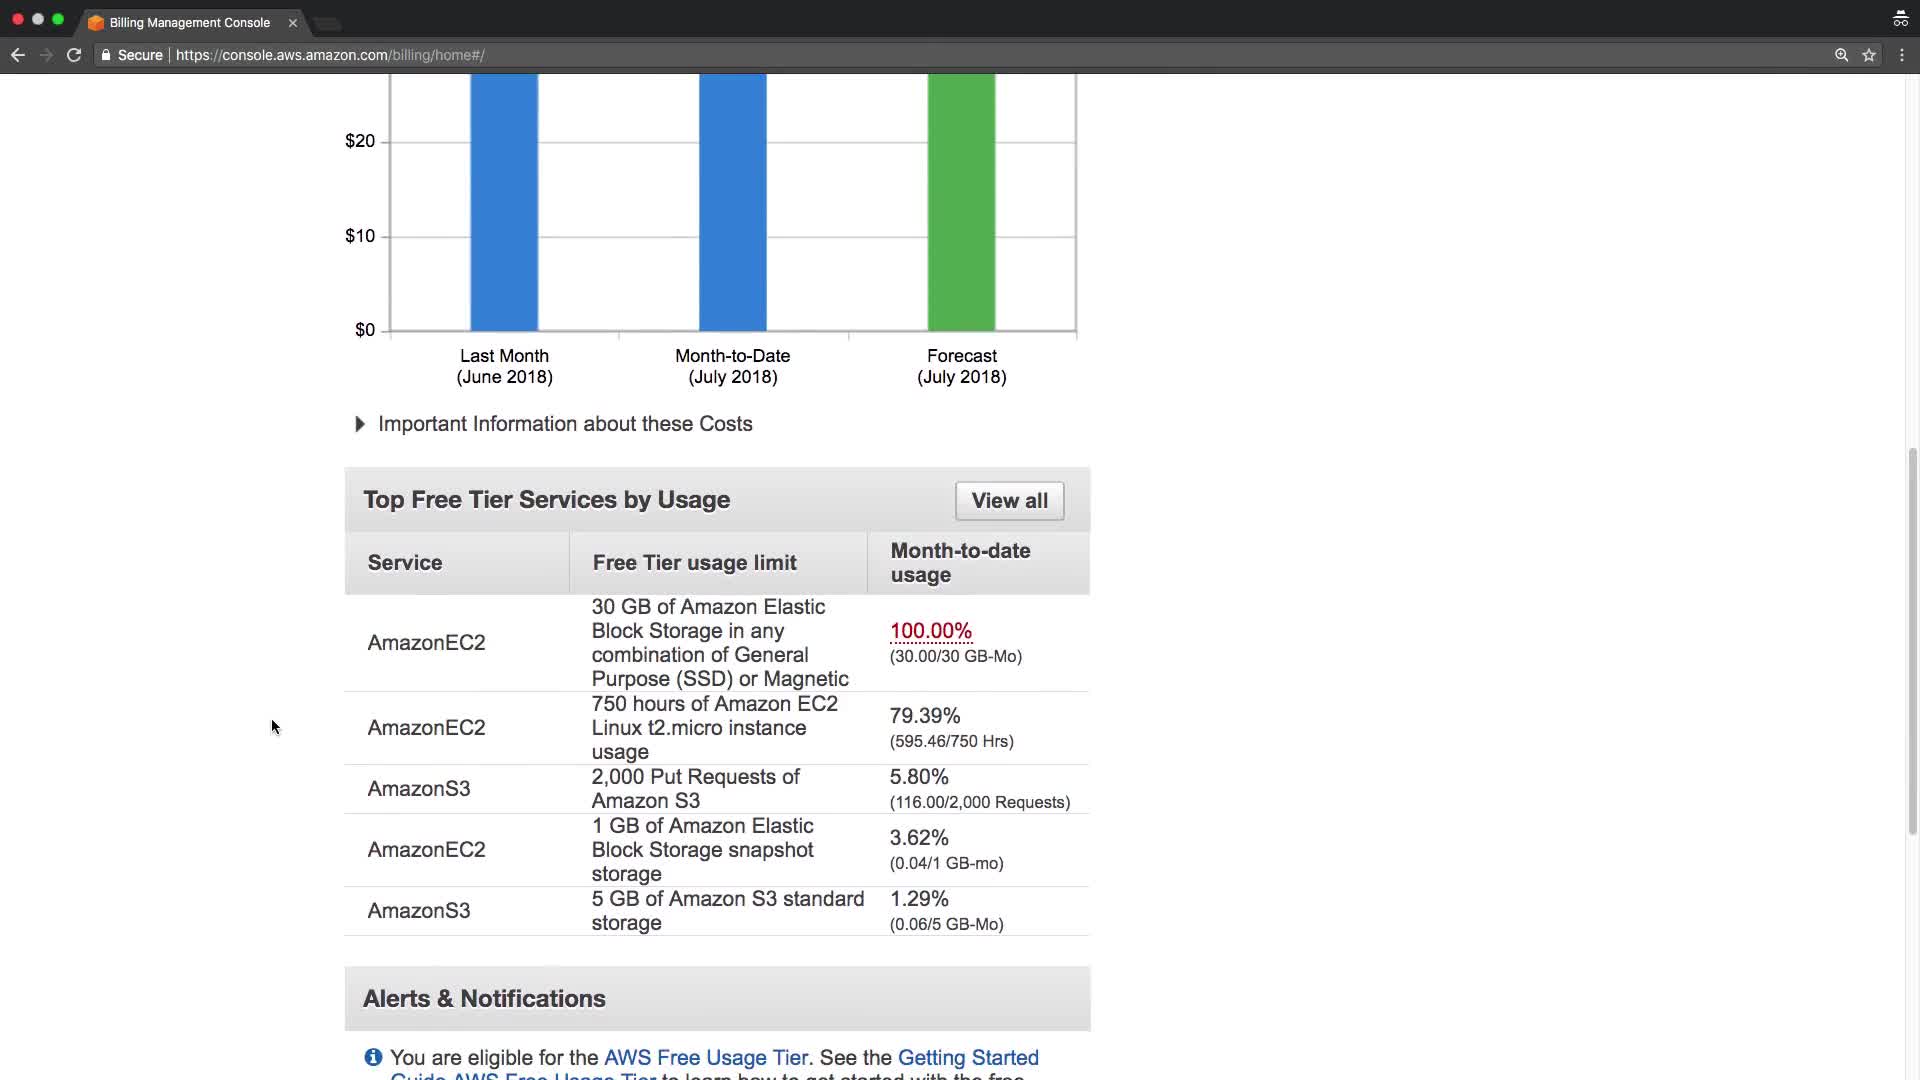Expand Important Information about these Costs
The width and height of the screenshot is (1920, 1080).
tap(360, 424)
